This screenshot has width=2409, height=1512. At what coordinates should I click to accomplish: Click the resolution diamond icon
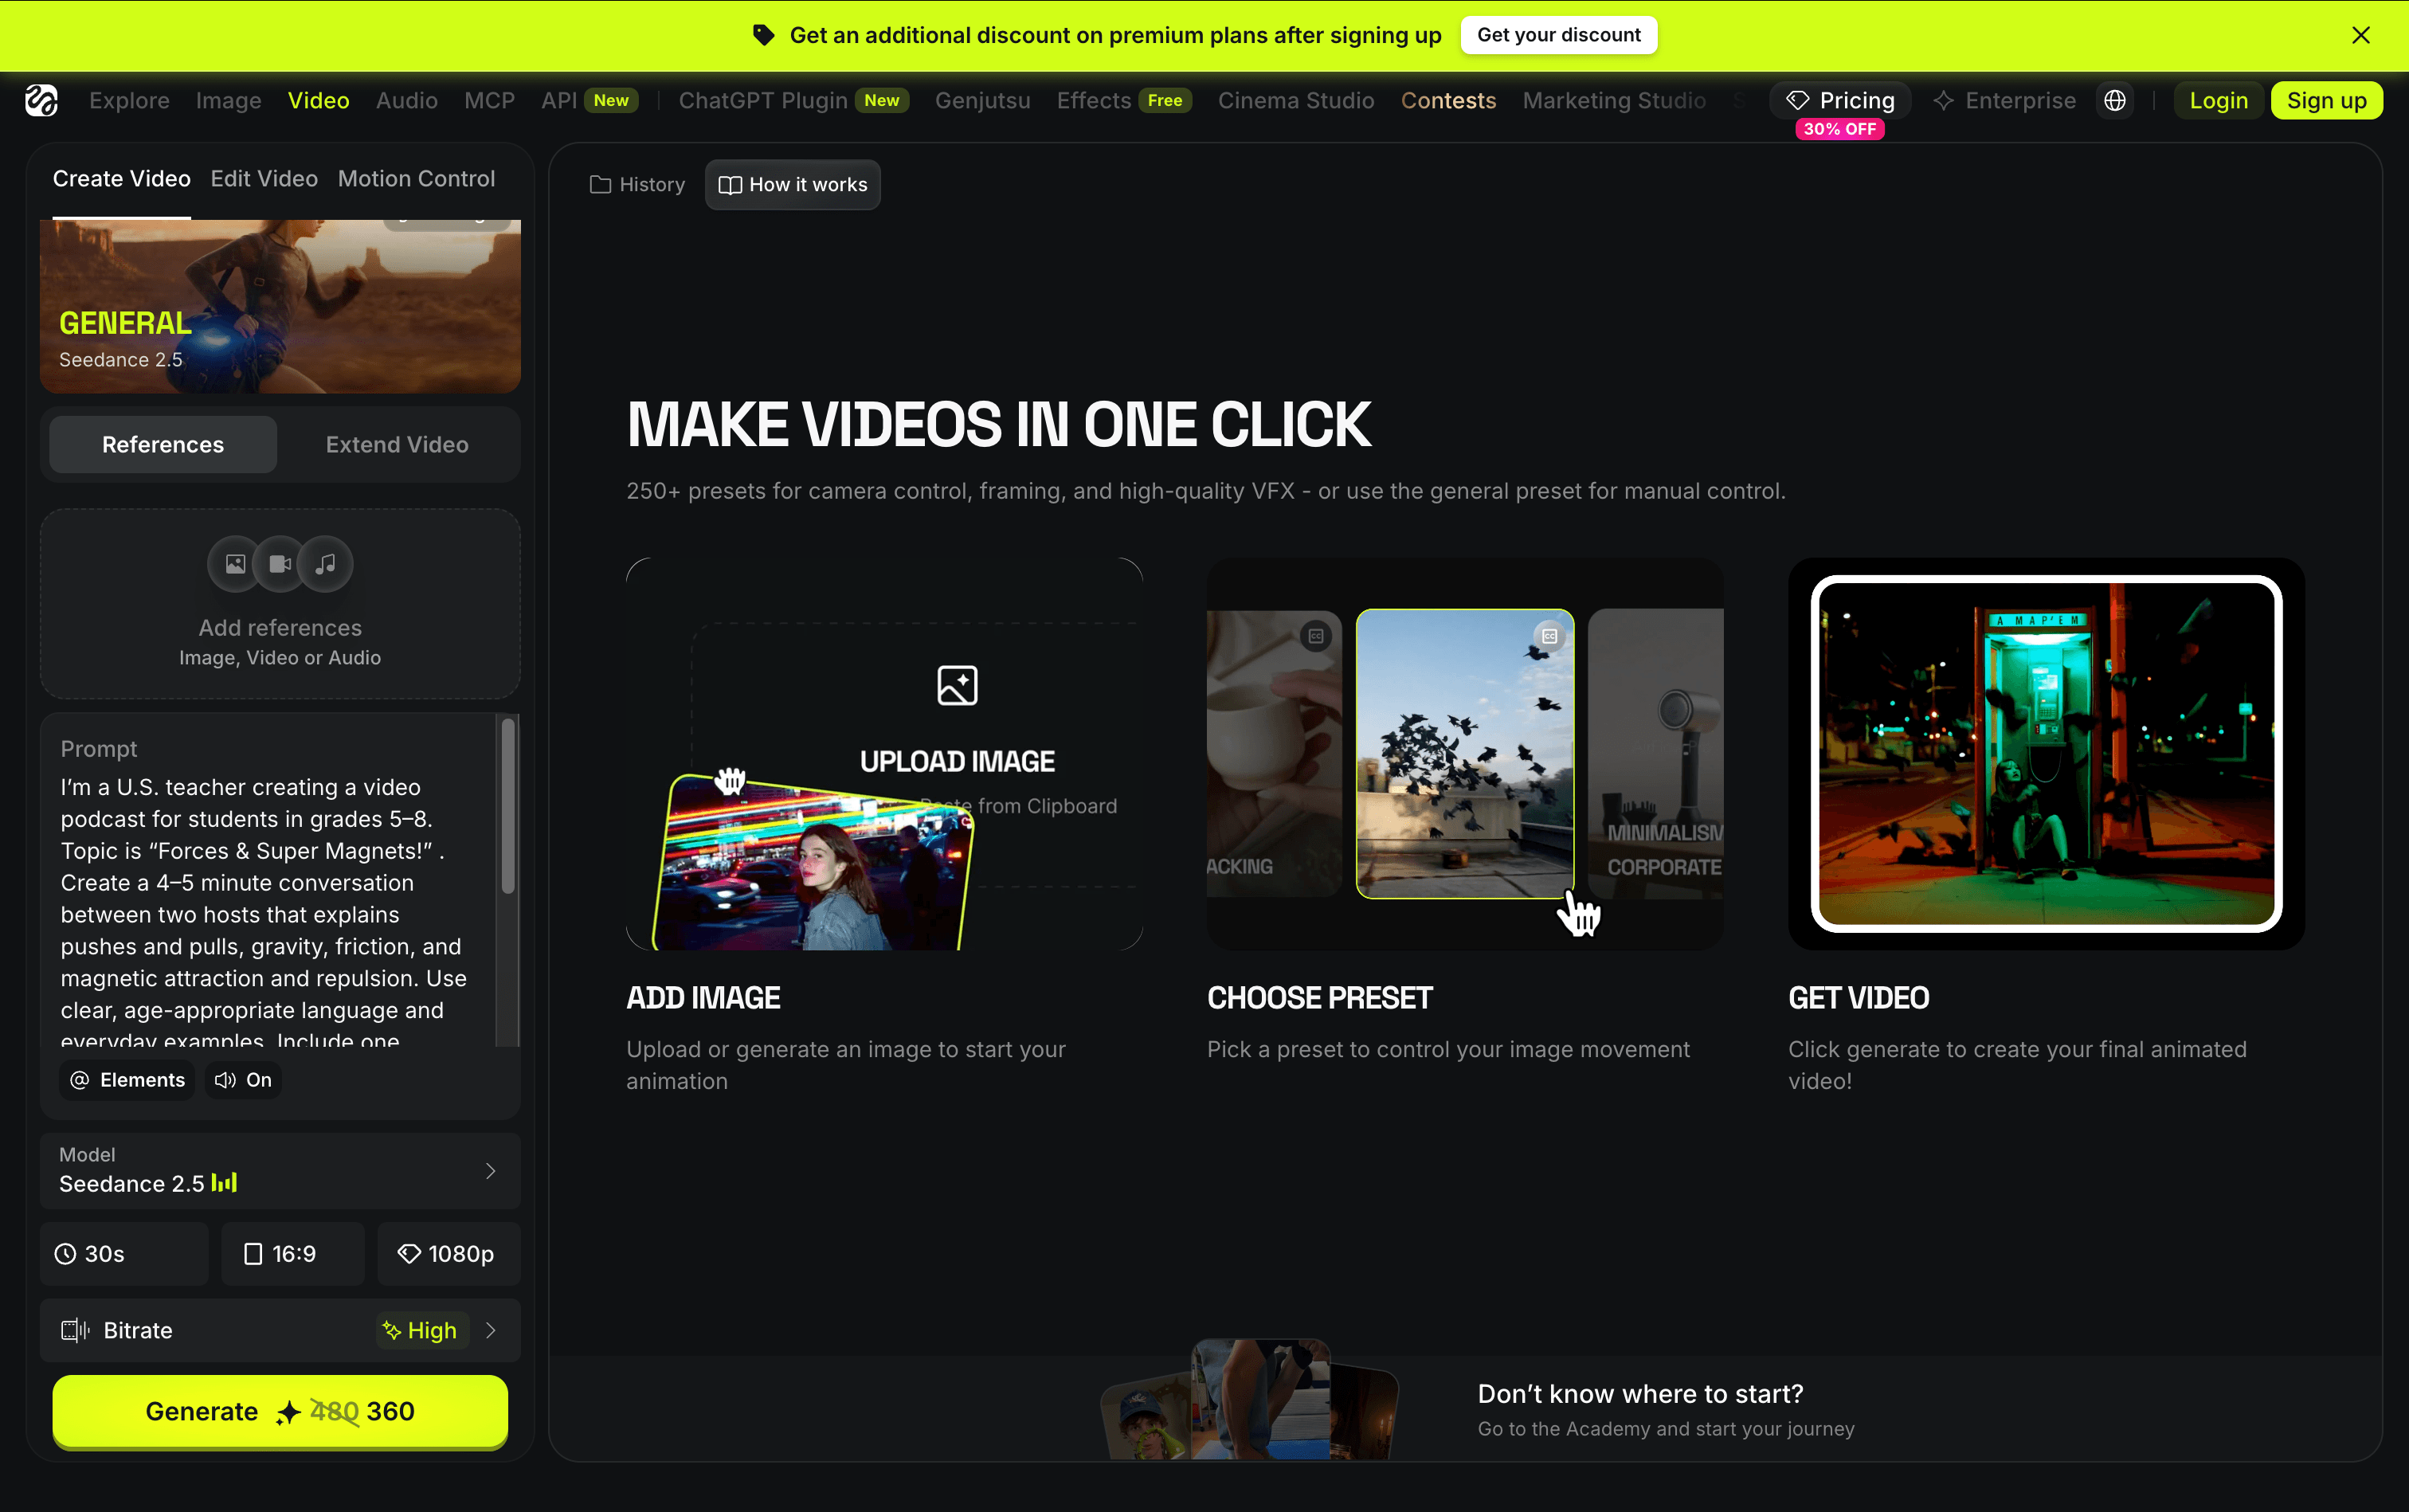coord(409,1254)
